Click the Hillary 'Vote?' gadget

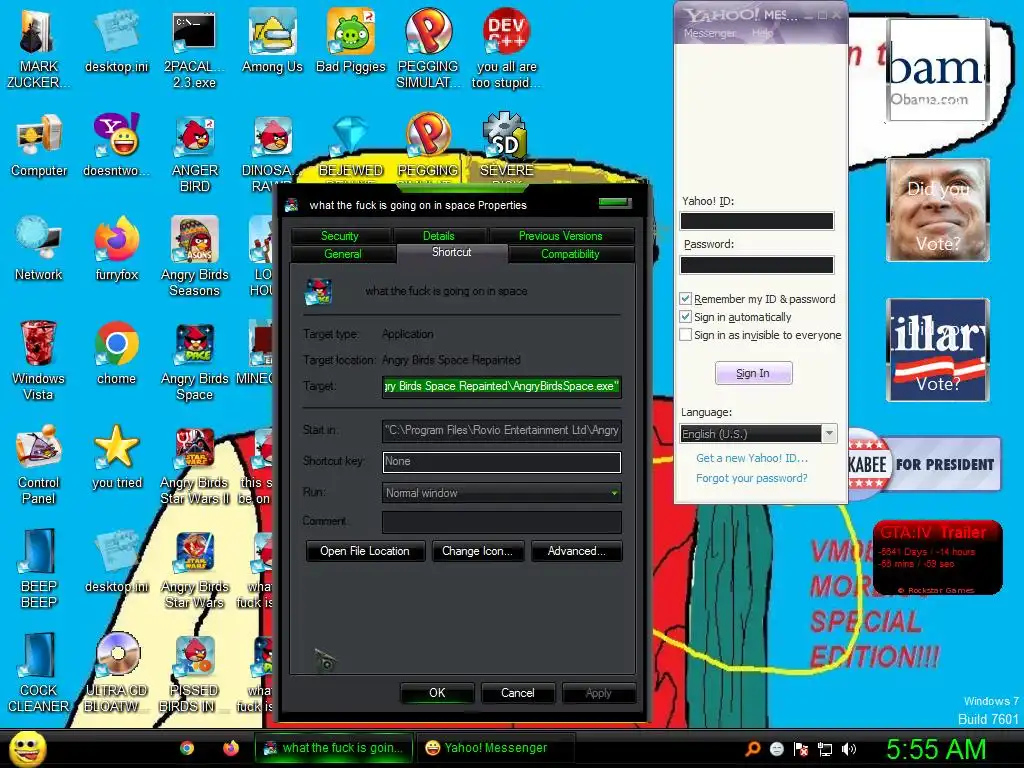pyautogui.click(x=938, y=349)
